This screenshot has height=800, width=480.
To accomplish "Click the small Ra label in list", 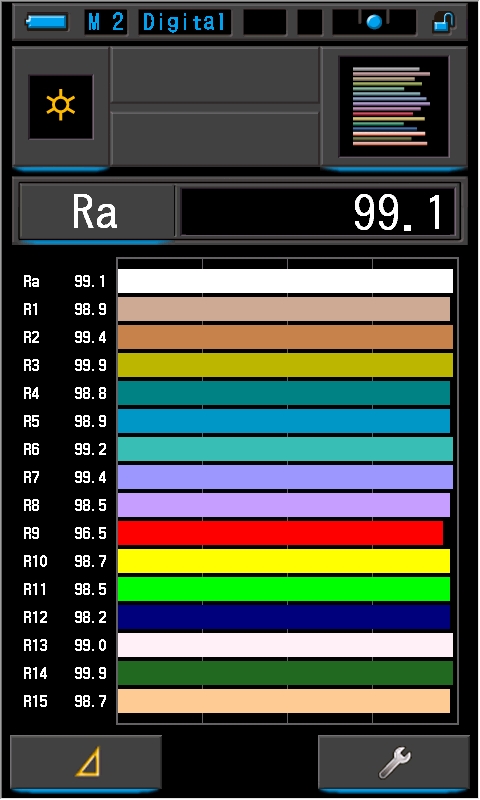I will coord(31,281).
